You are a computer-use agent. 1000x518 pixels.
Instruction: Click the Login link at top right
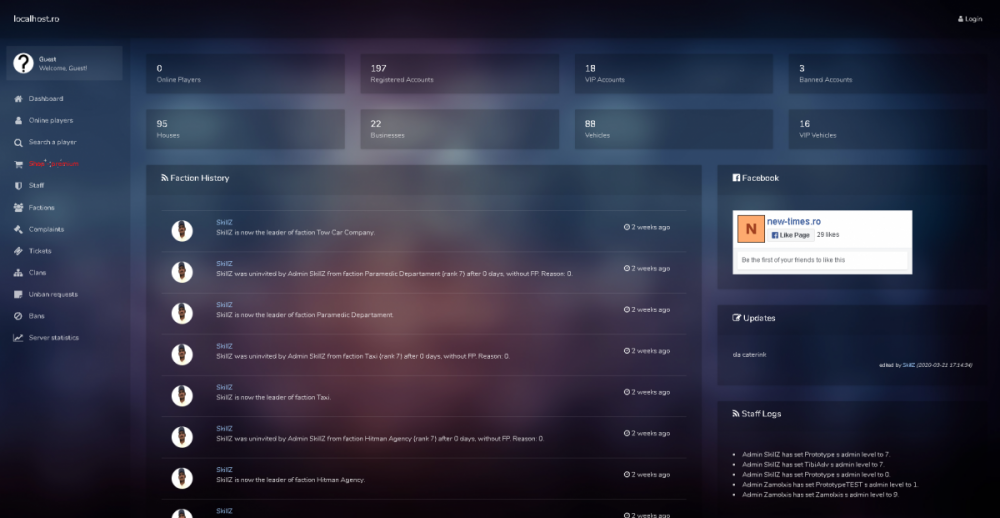970,19
